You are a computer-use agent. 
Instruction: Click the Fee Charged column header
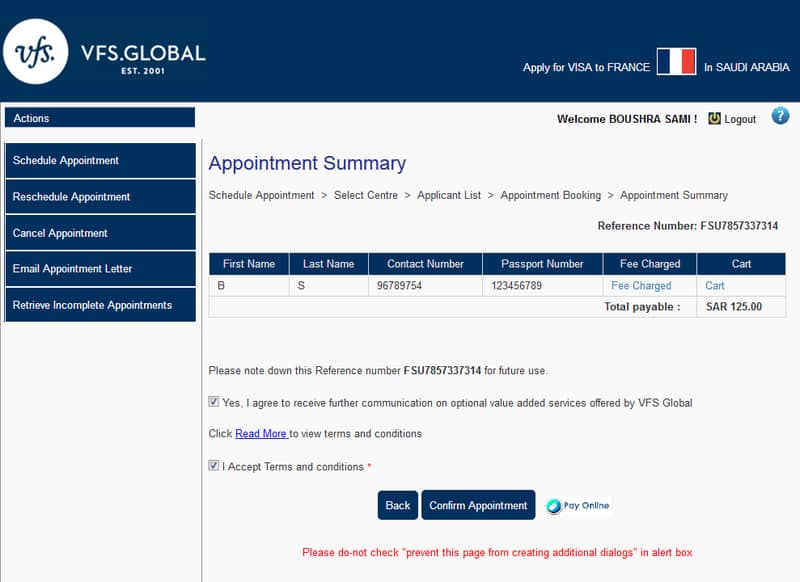650,264
